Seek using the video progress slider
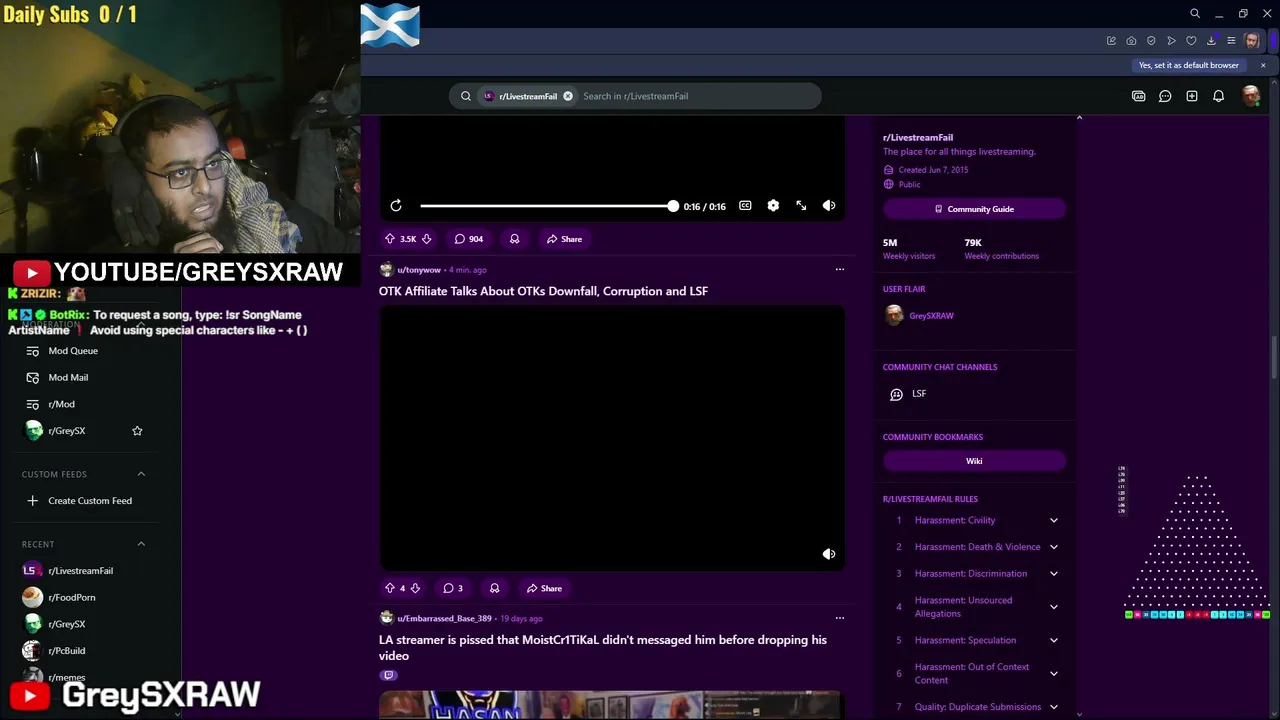This screenshot has height=720, width=1280. click(547, 206)
